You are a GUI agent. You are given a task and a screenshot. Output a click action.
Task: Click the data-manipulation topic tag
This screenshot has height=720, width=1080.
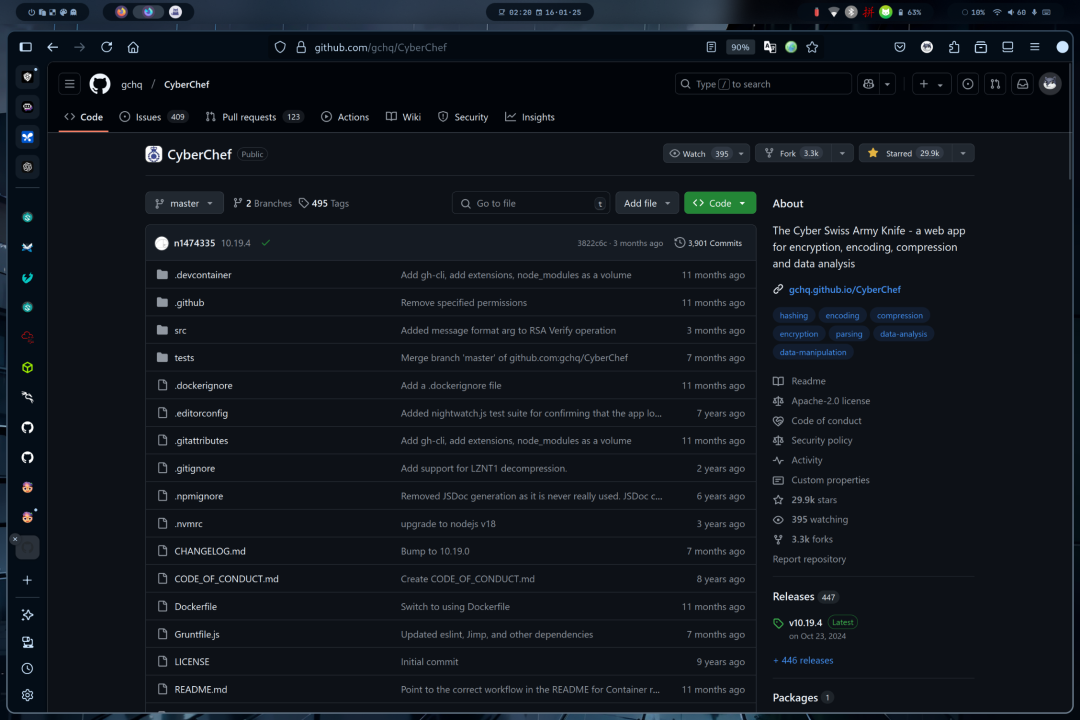click(813, 352)
